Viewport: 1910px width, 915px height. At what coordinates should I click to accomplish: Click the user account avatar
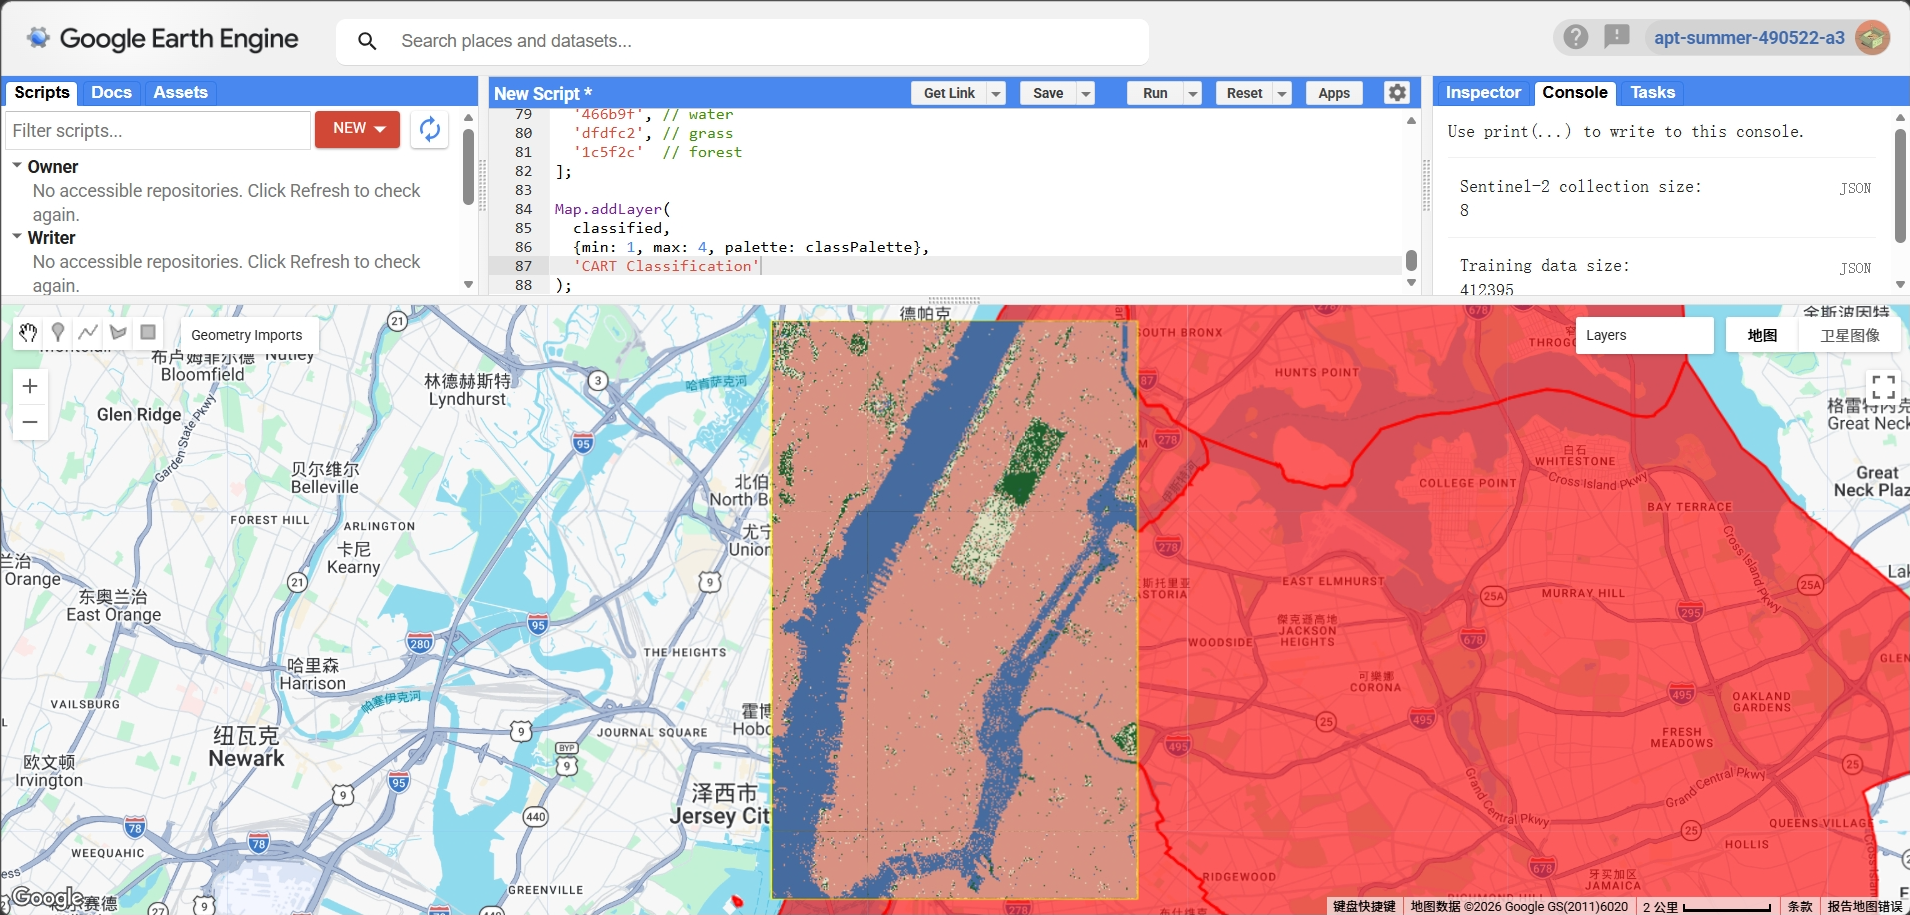(x=1872, y=38)
